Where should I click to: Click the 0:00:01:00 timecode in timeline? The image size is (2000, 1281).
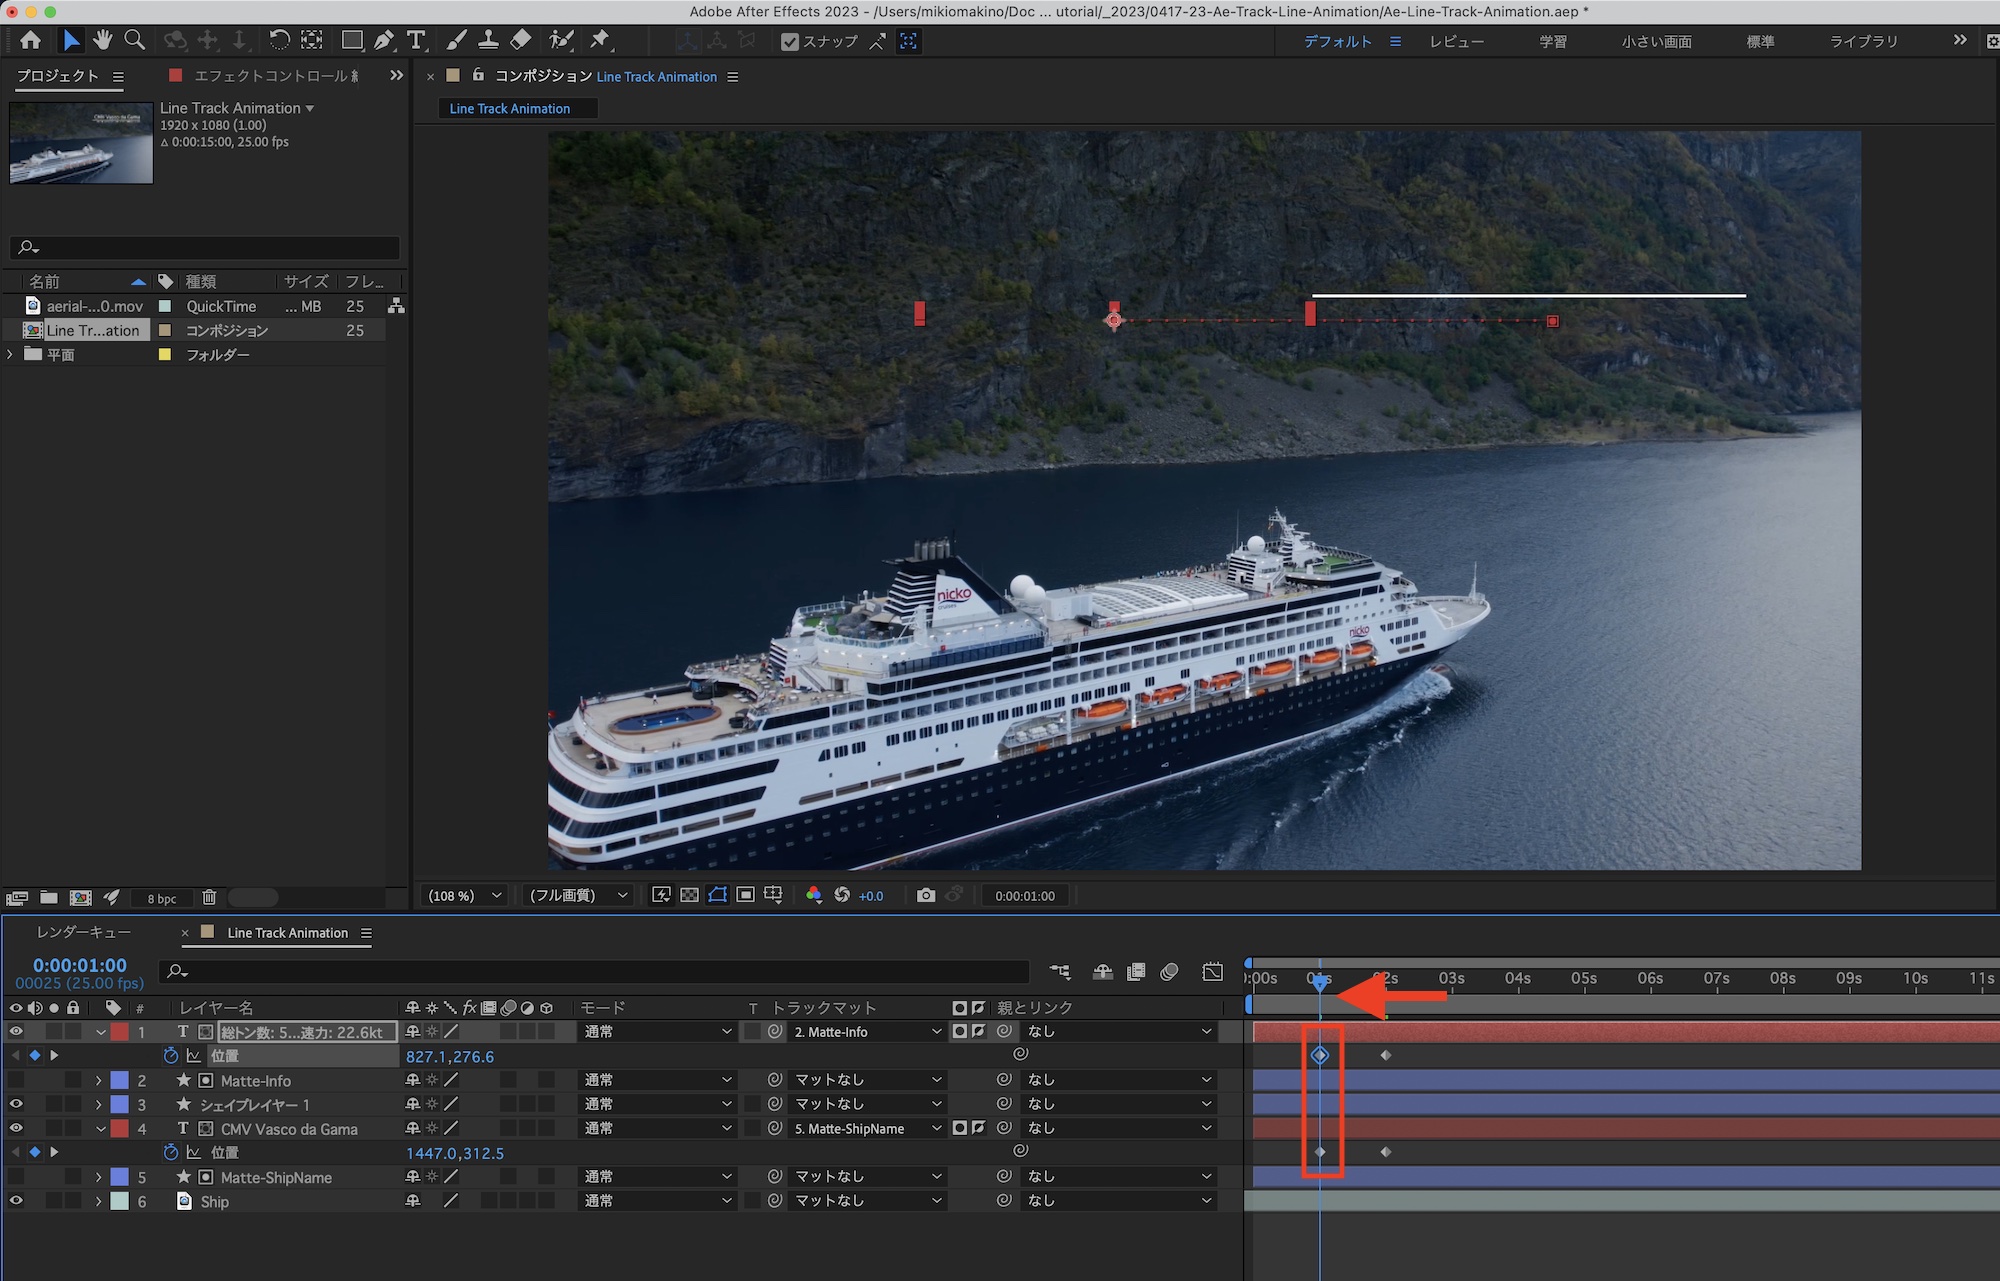pyautogui.click(x=80, y=965)
